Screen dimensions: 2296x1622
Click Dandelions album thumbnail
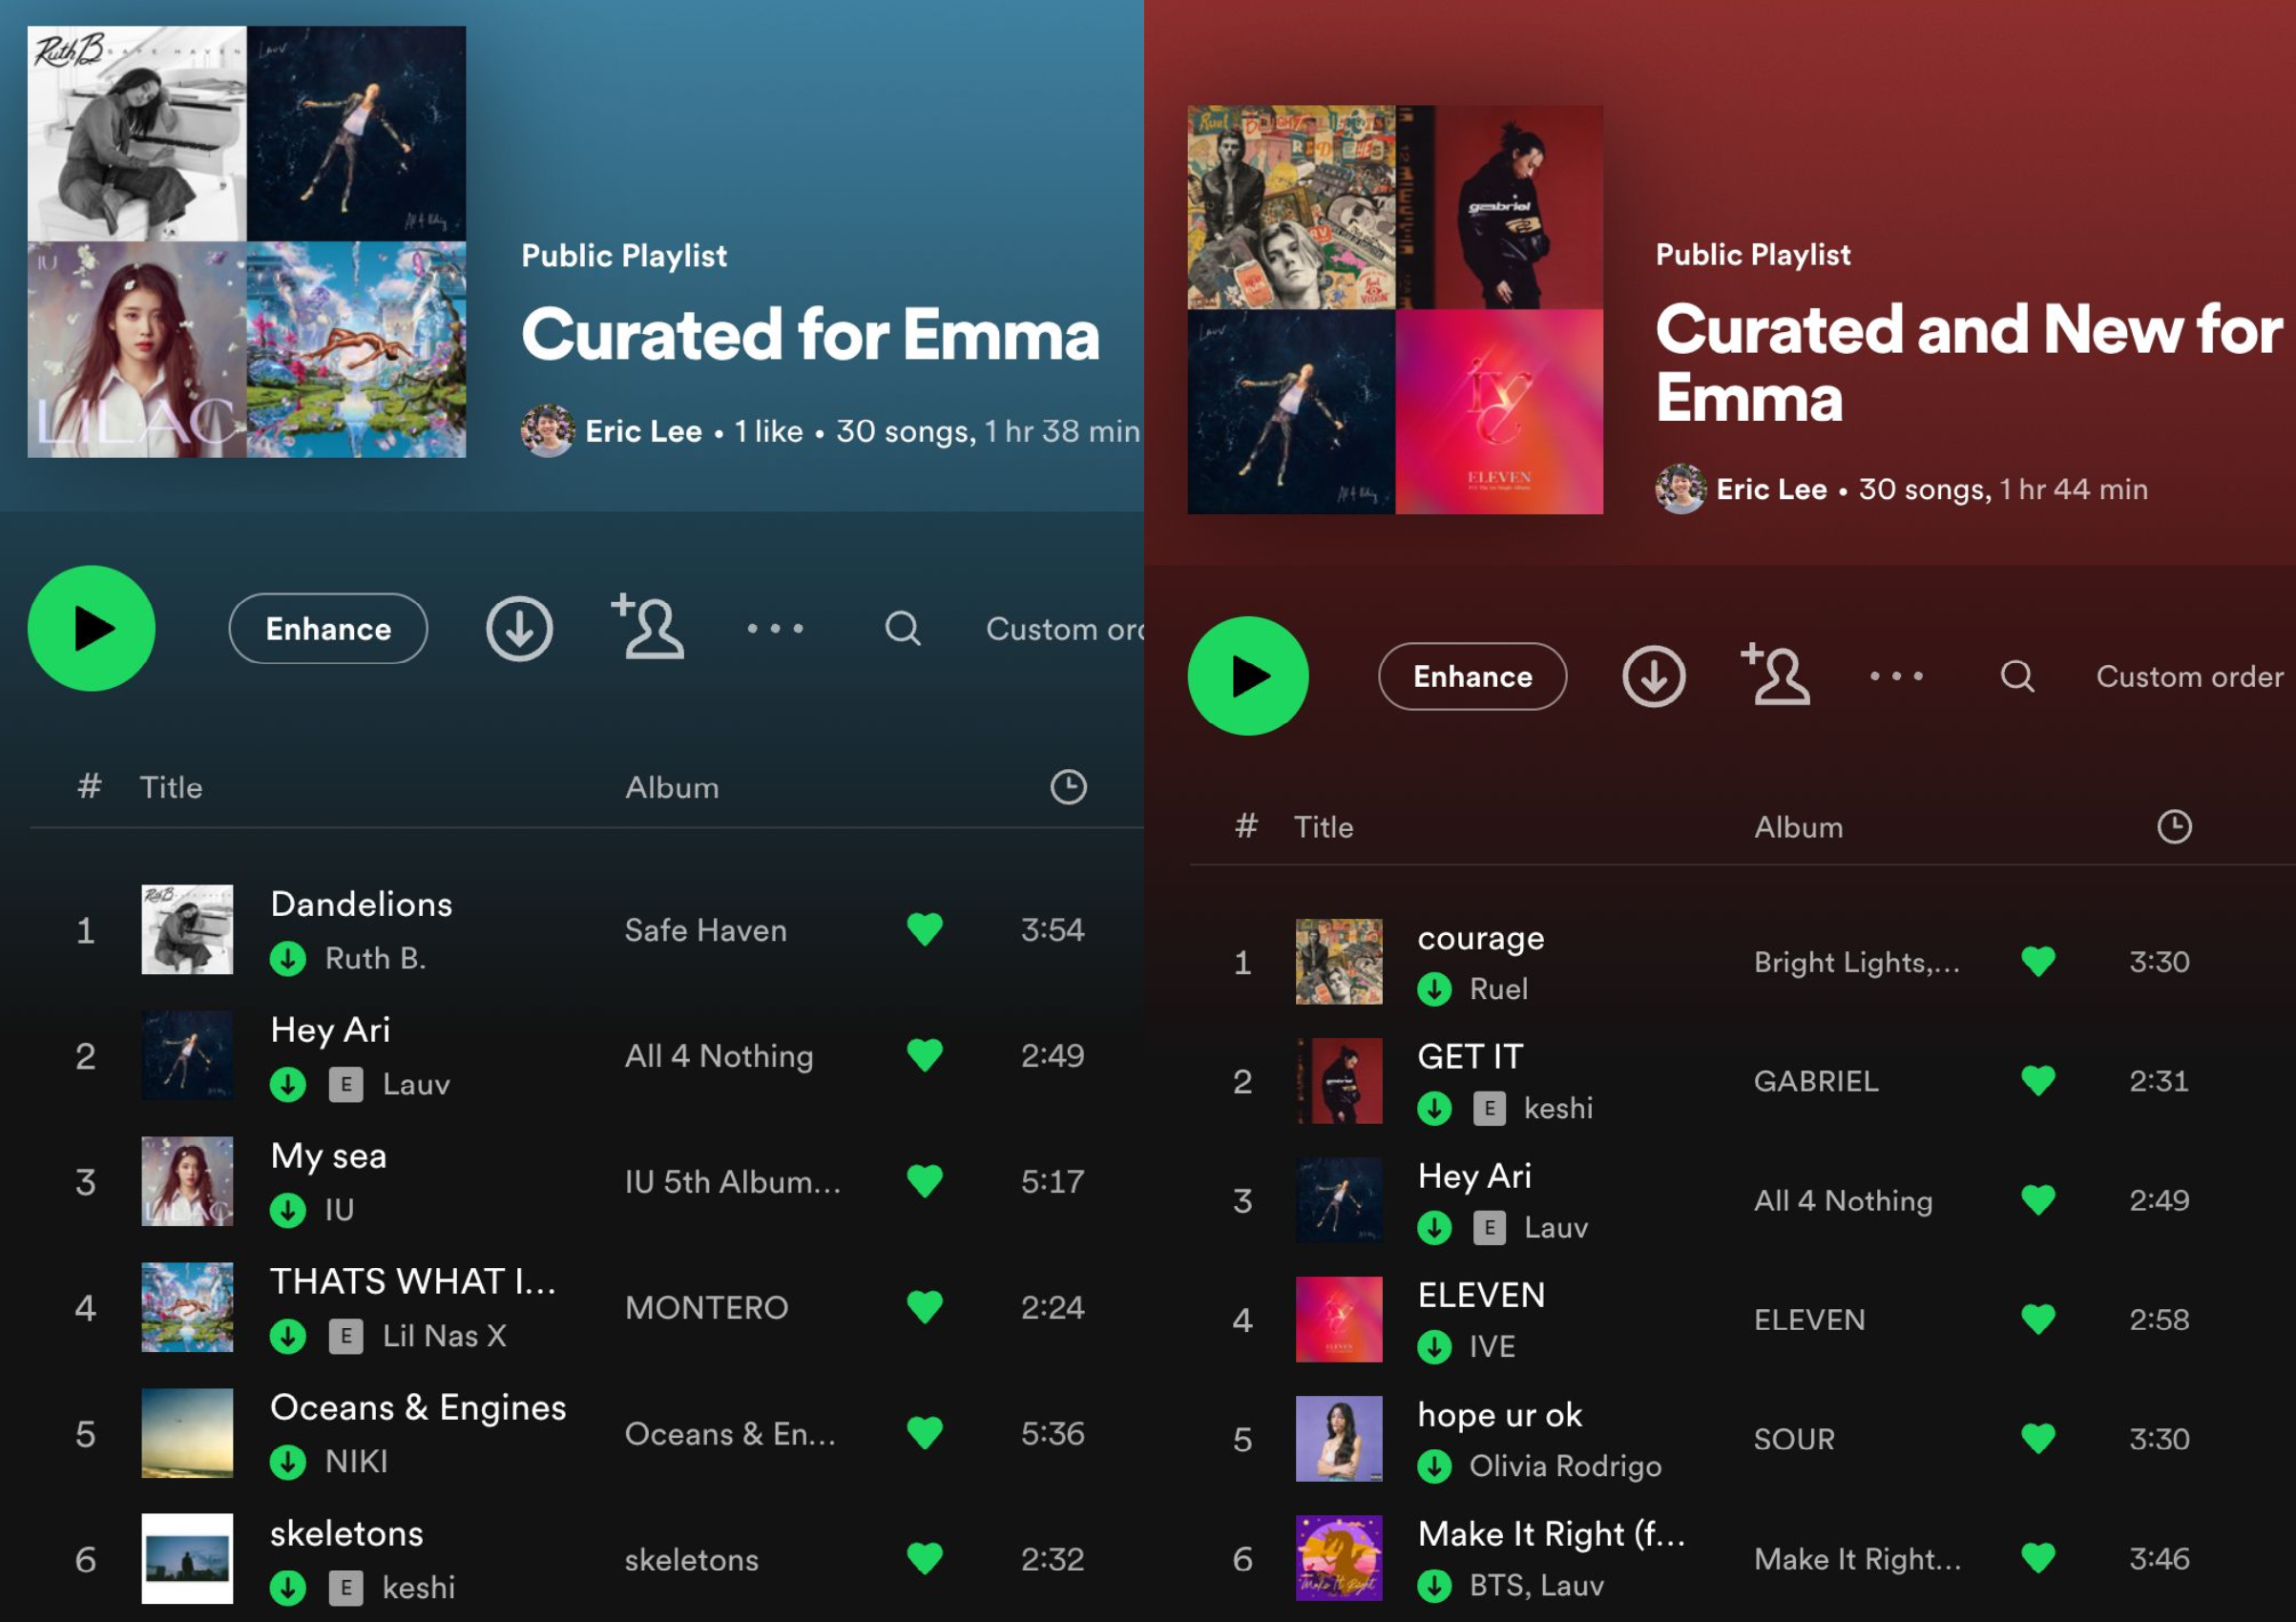[187, 929]
